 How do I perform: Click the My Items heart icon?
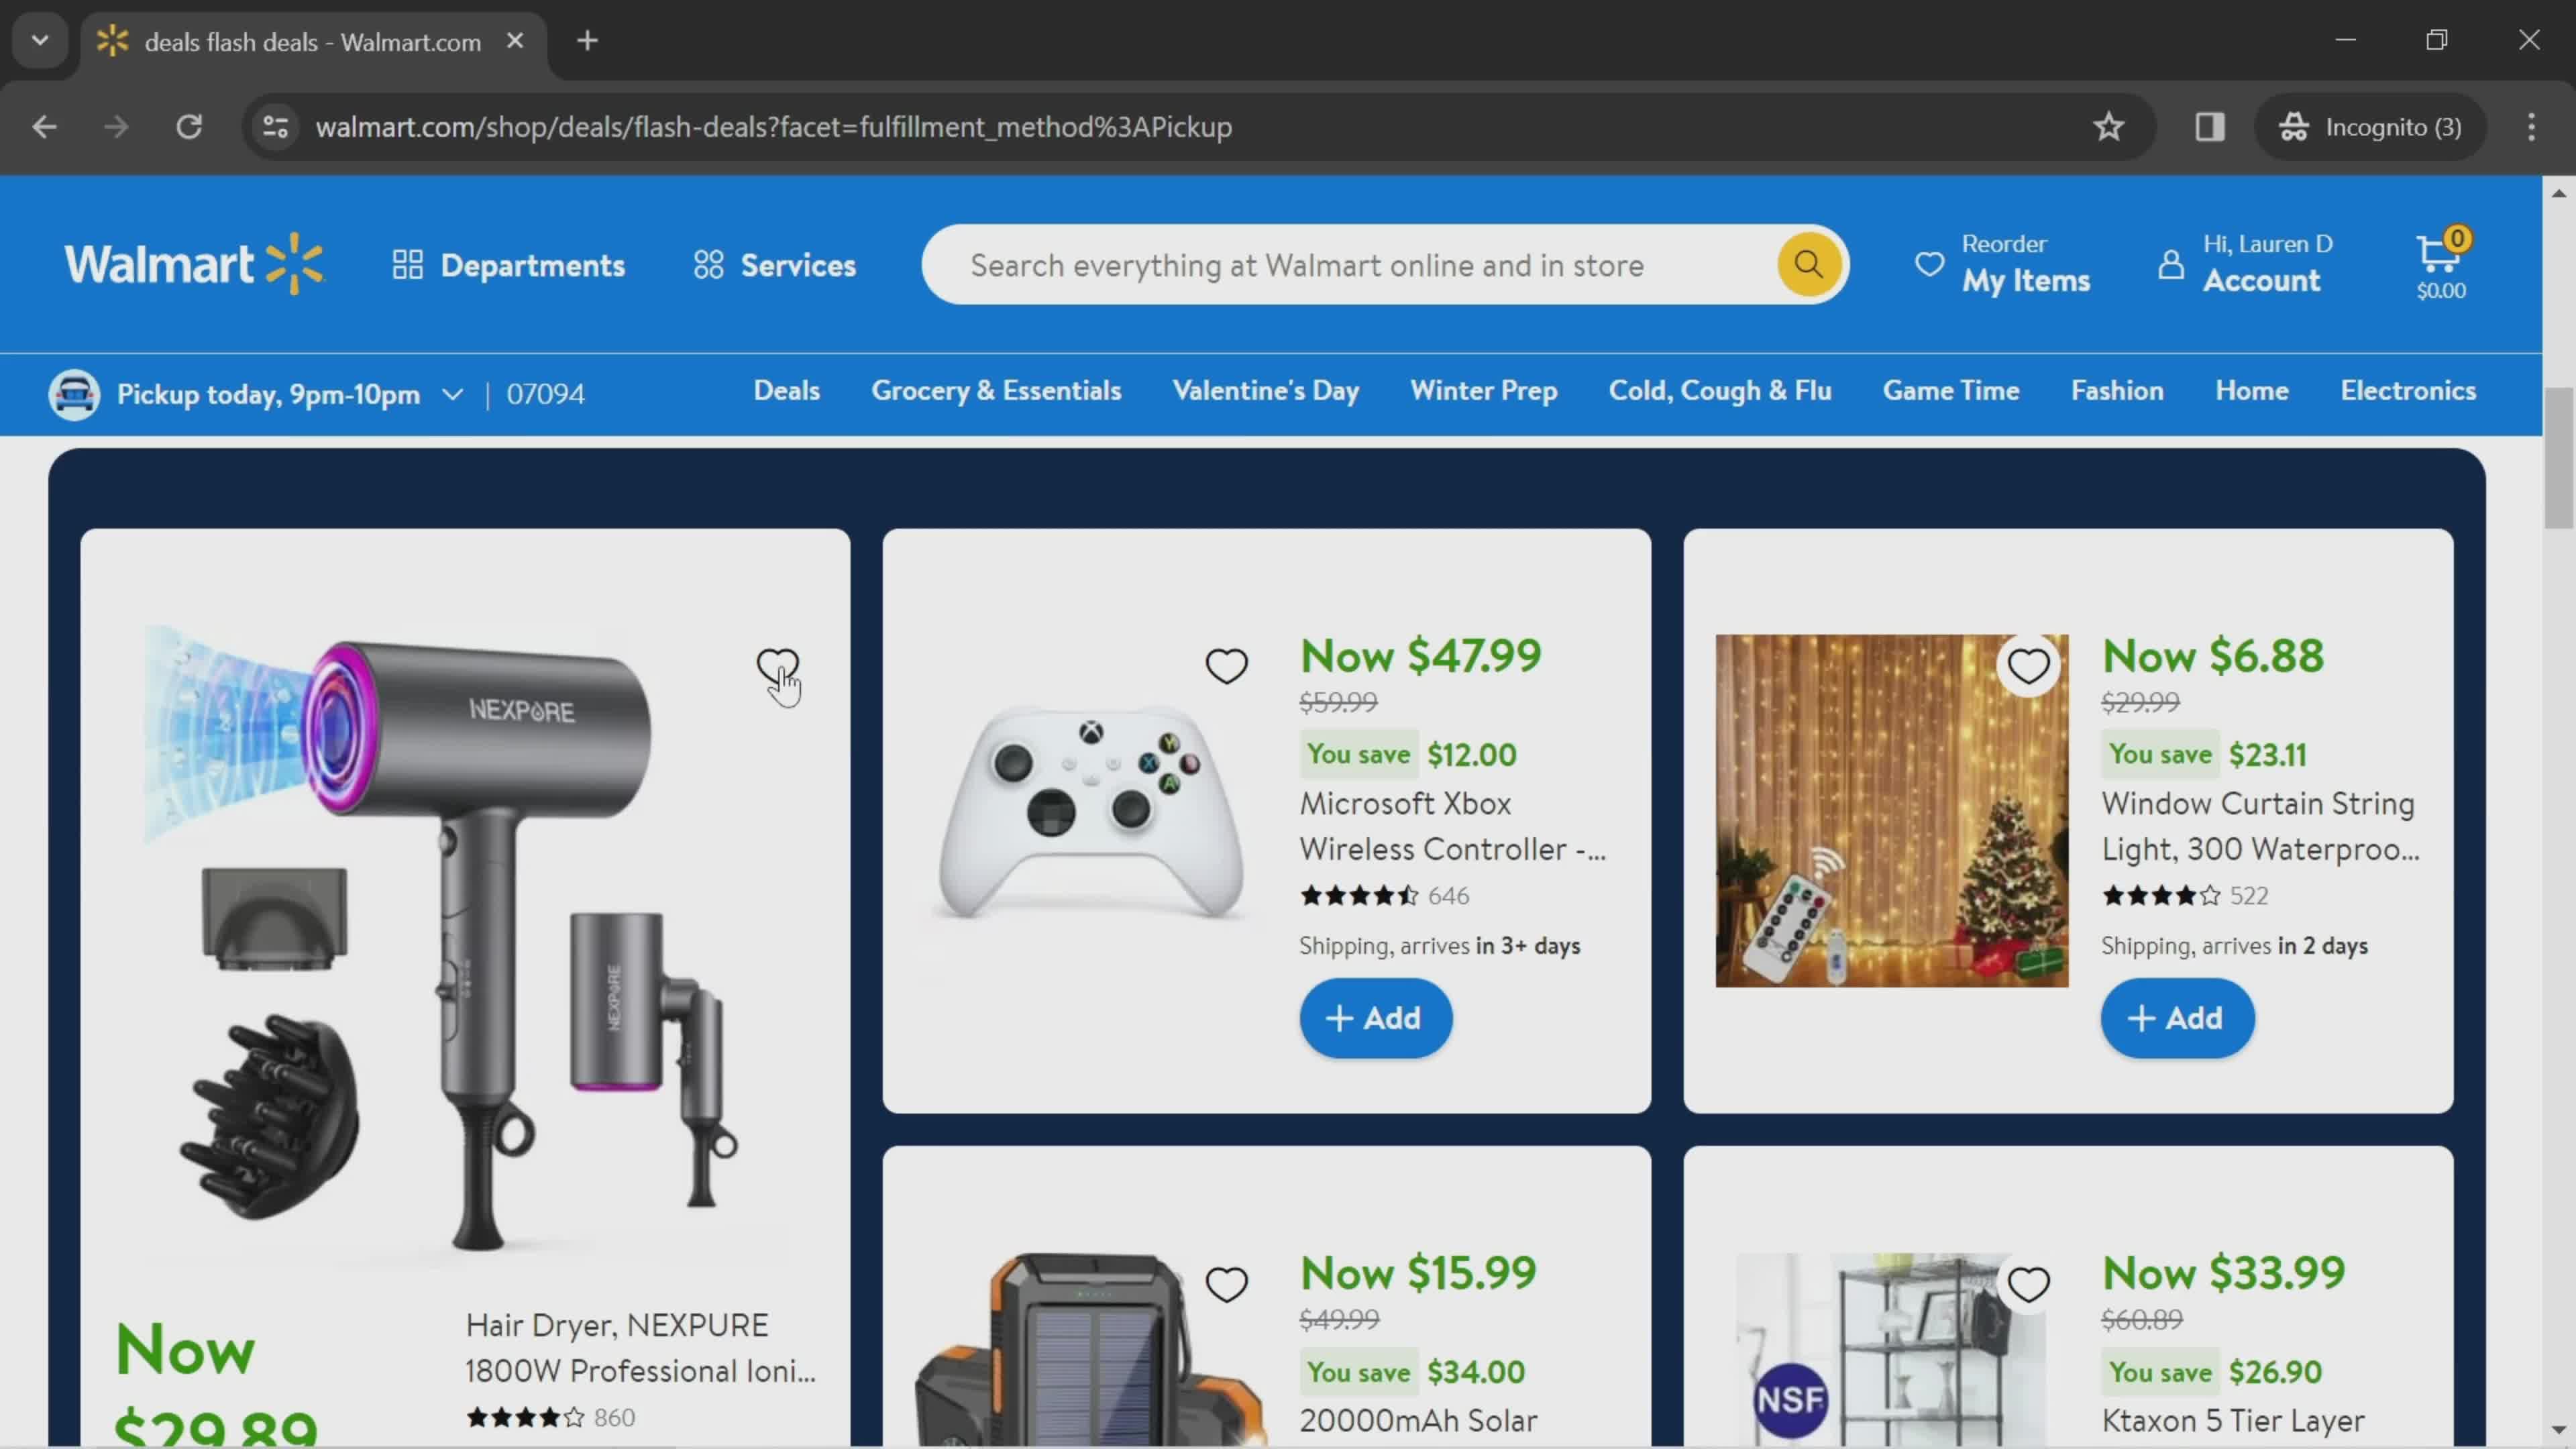pyautogui.click(x=1929, y=264)
